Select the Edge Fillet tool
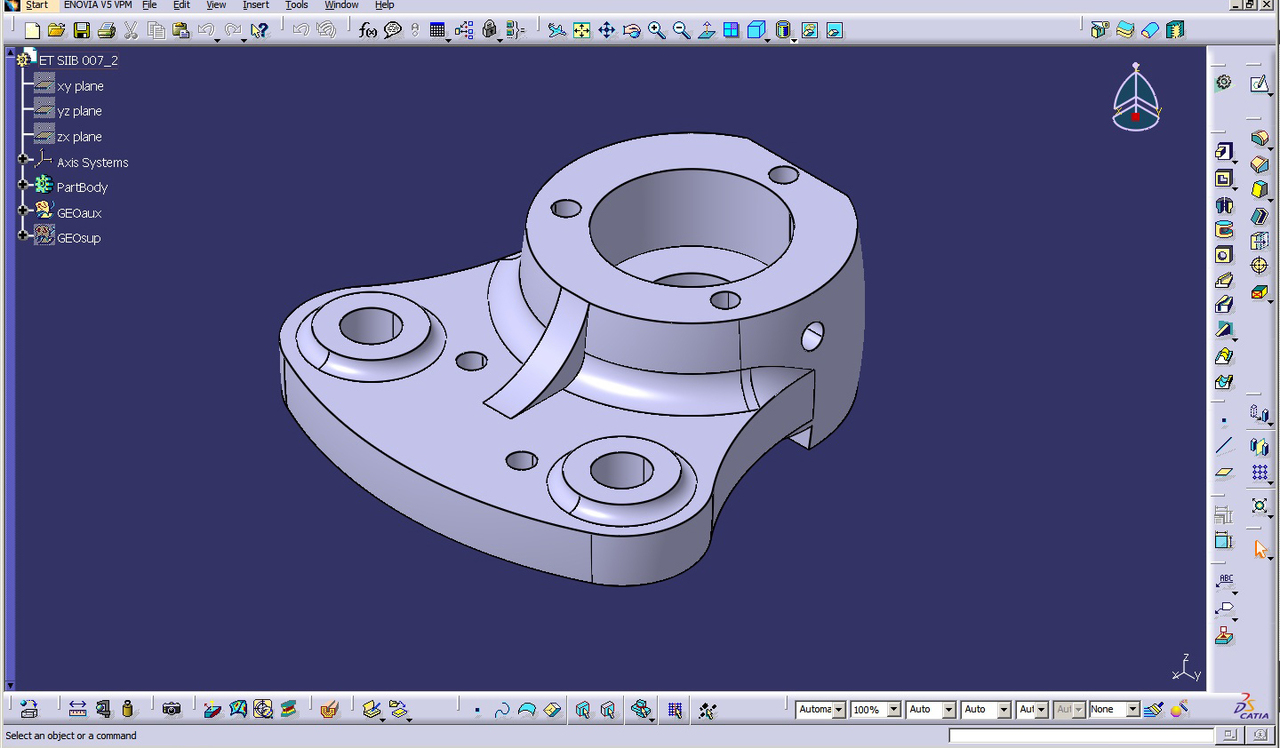This screenshot has height=748, width=1280. click(1259, 138)
